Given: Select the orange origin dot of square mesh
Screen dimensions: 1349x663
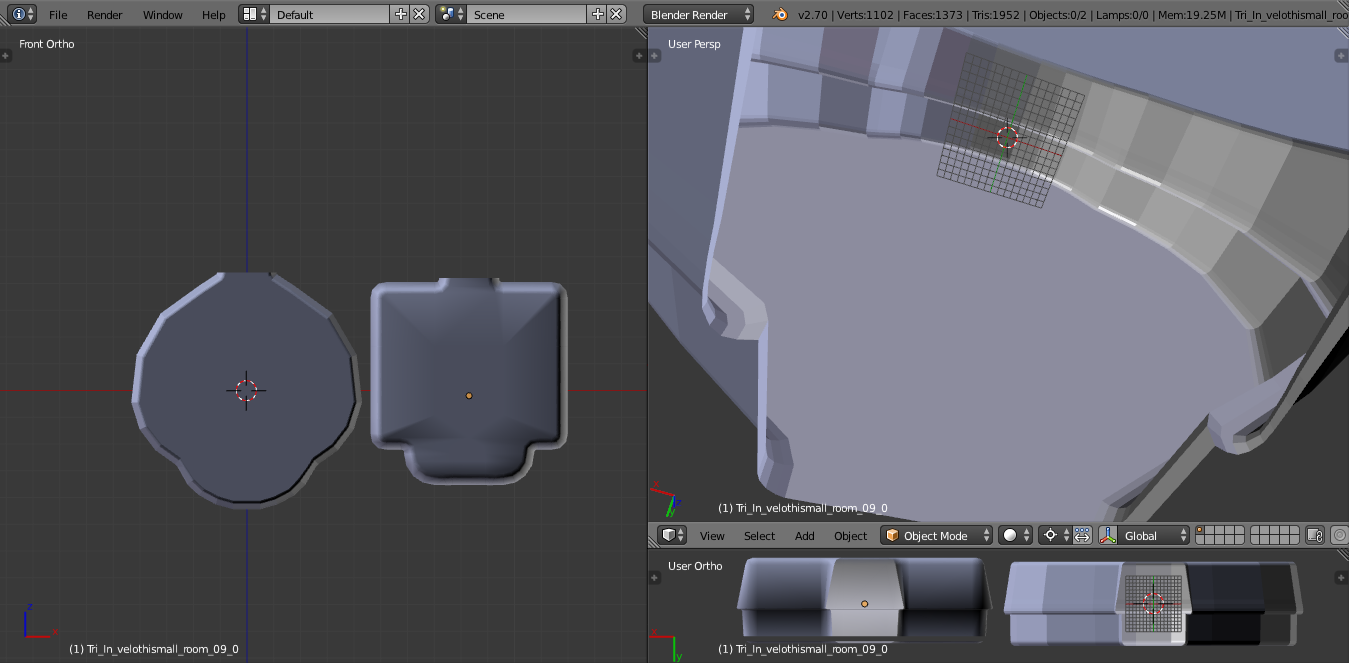Looking at the screenshot, I should 469,396.
